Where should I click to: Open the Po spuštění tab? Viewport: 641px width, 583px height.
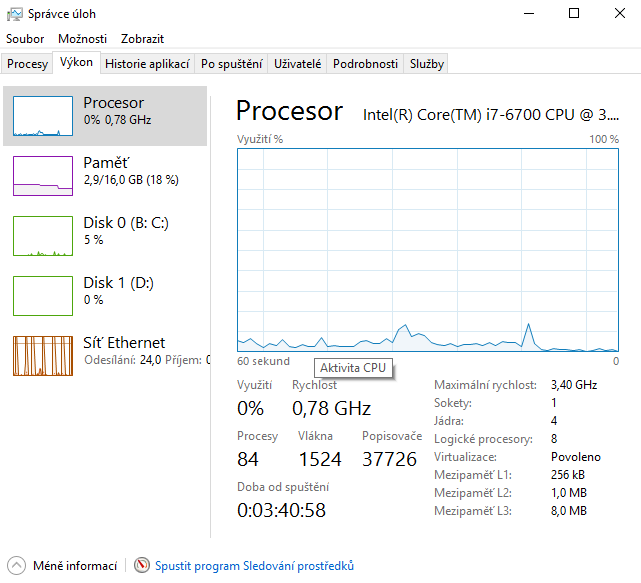point(231,64)
